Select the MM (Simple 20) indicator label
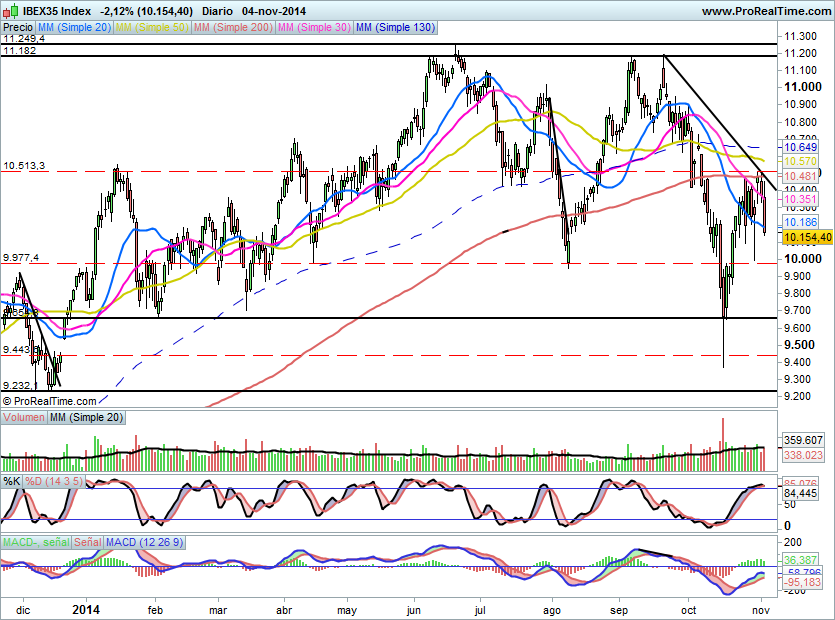This screenshot has width=835, height=620. tap(75, 28)
